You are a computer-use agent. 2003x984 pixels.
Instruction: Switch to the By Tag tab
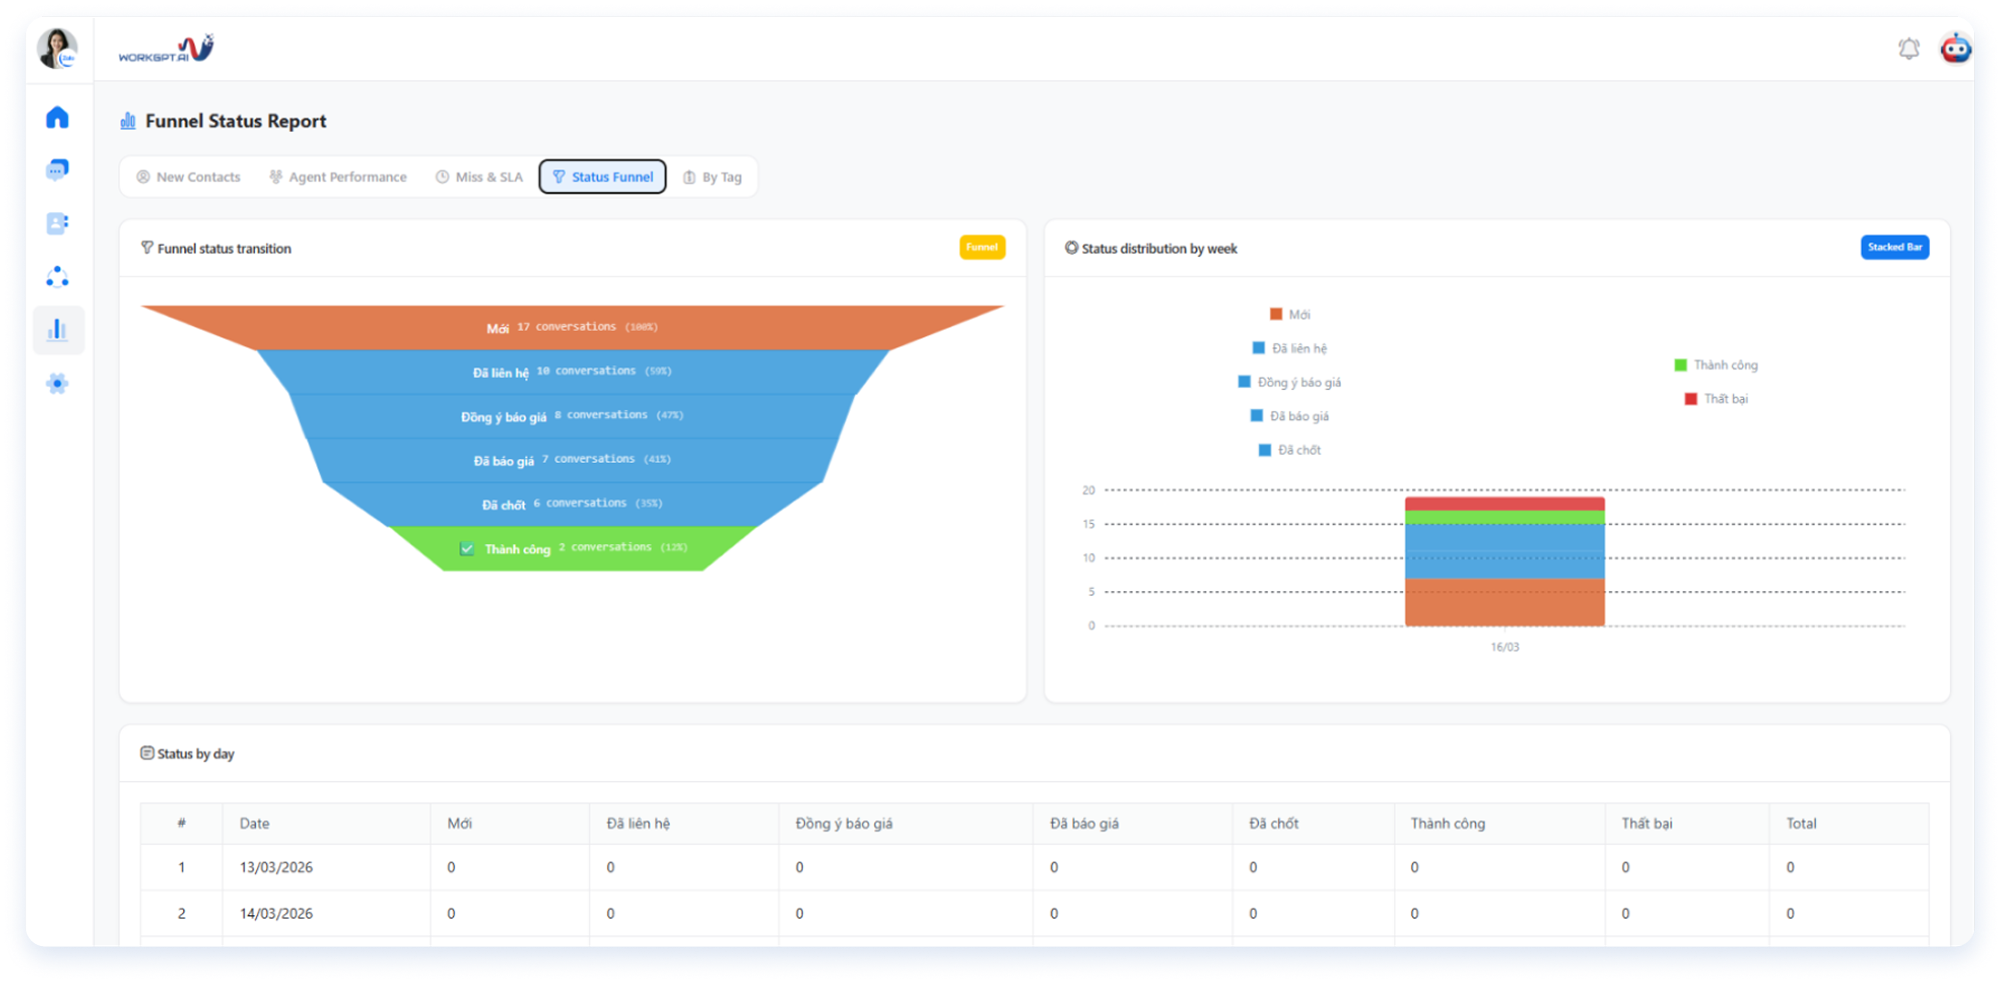(712, 177)
